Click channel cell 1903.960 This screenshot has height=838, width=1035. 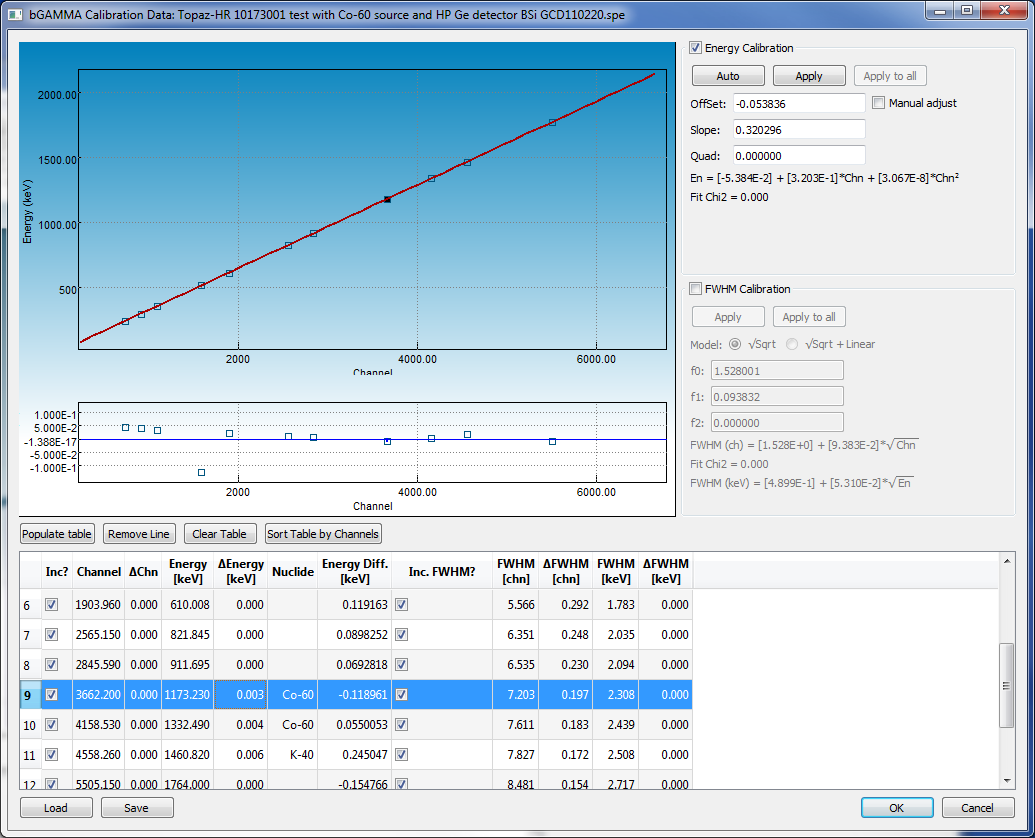click(x=98, y=604)
